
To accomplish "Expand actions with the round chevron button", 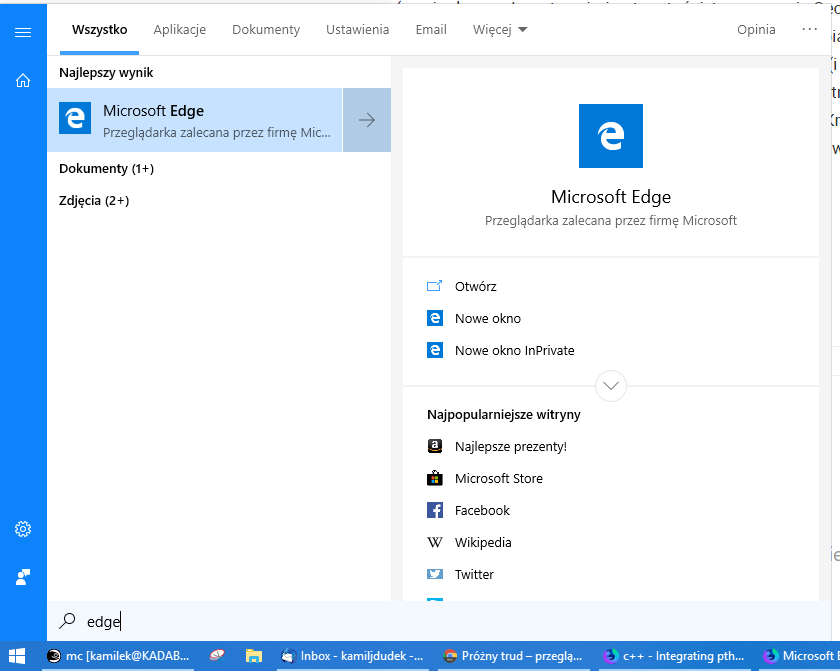I will click(611, 386).
